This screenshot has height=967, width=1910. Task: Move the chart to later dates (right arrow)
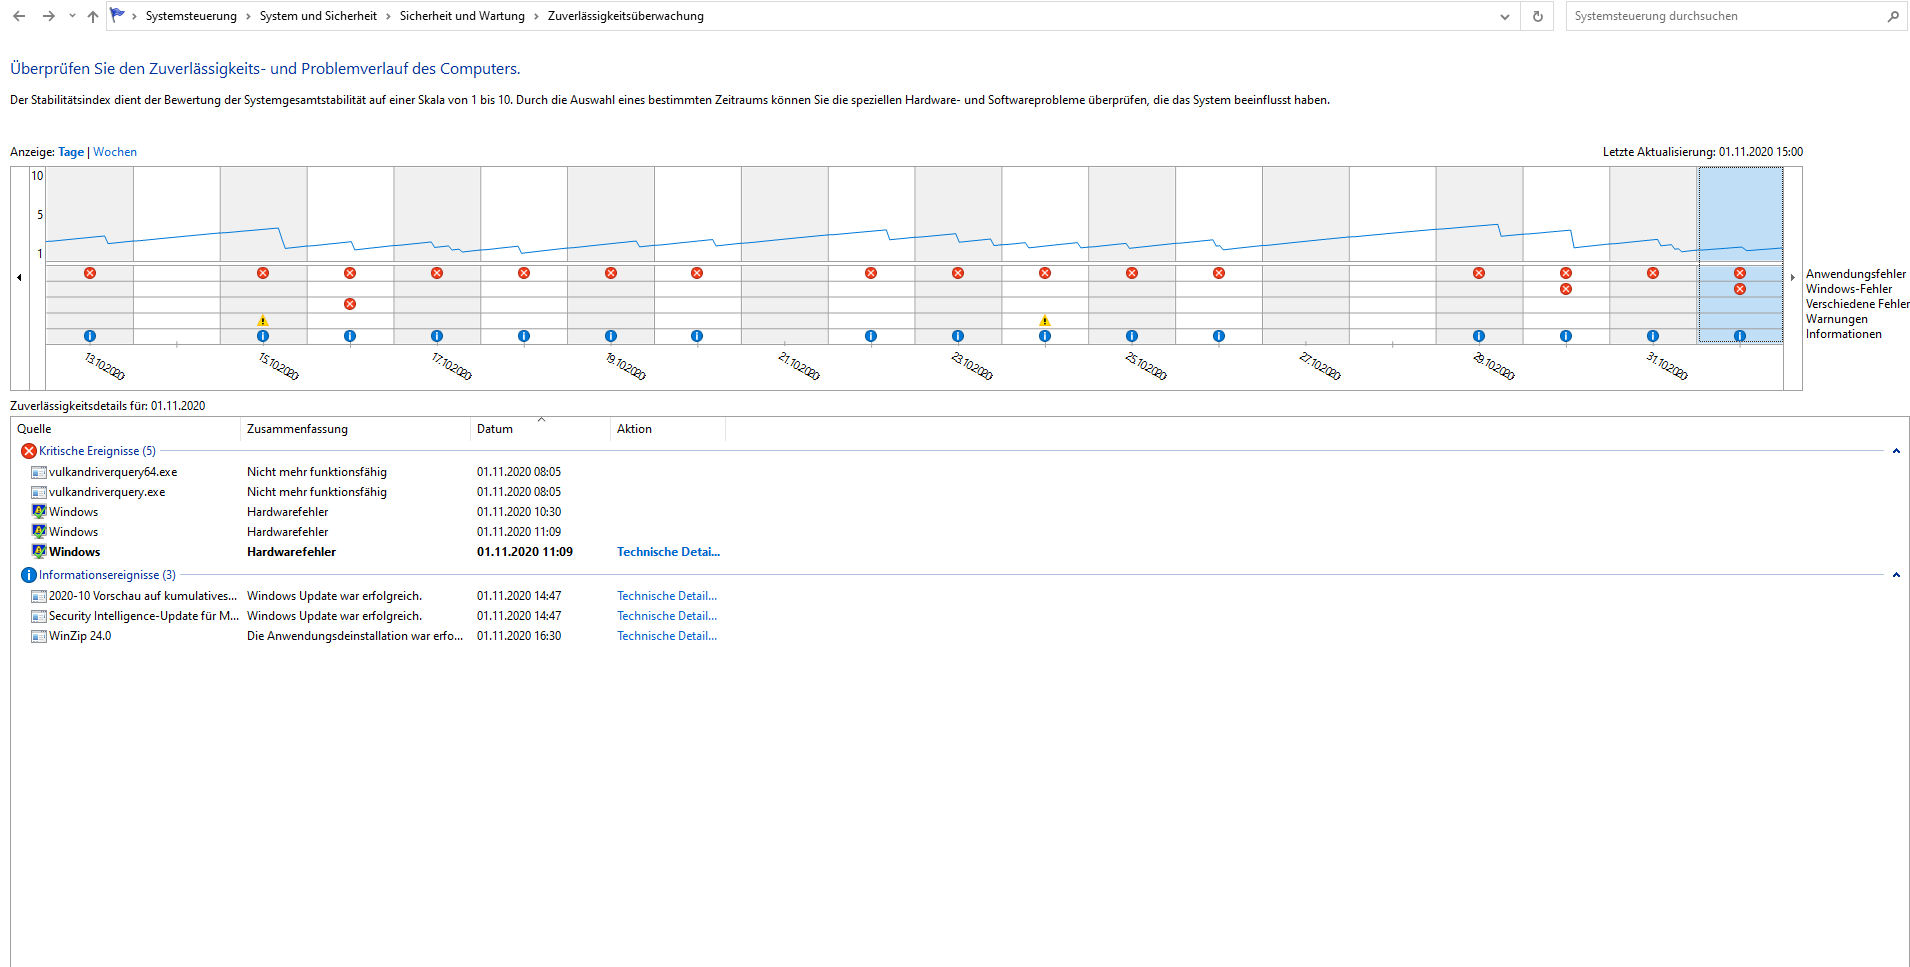click(1792, 277)
